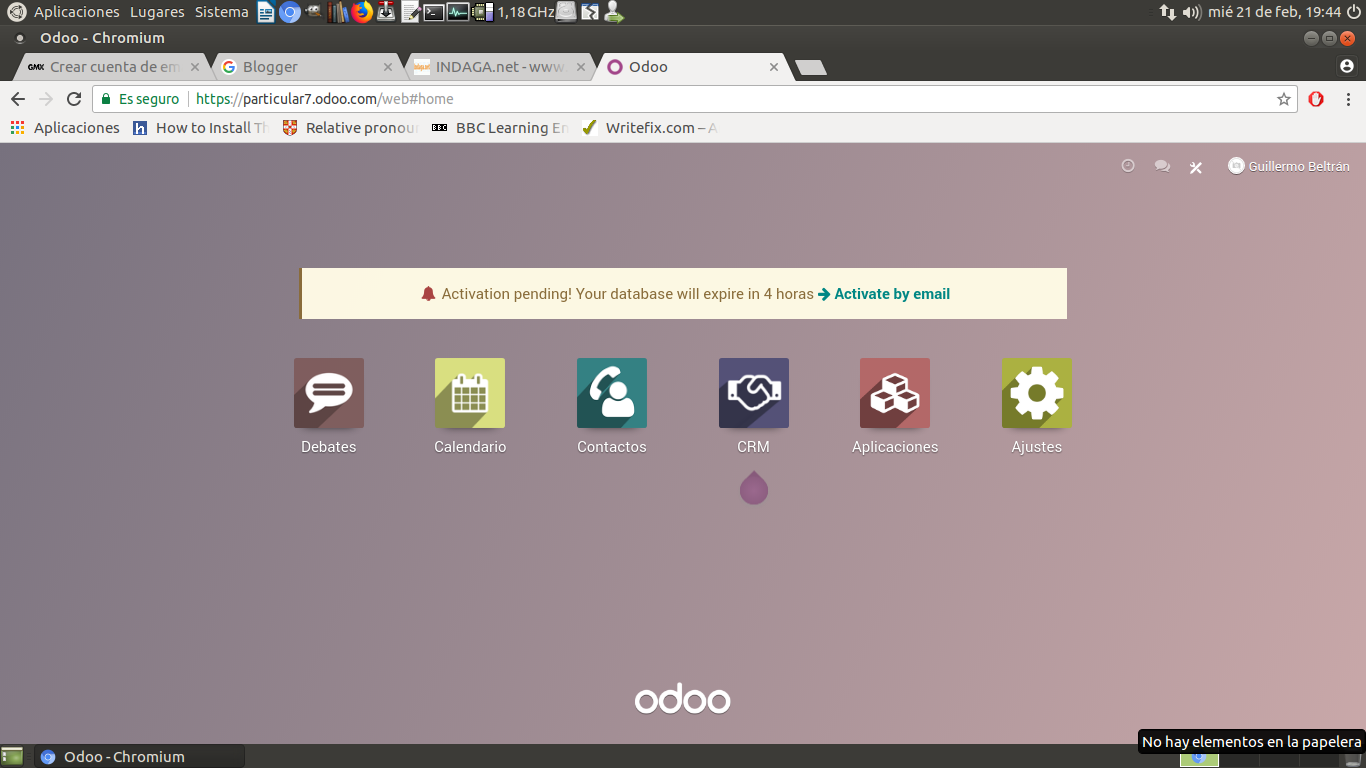Open the How to Install bookmark

pyautogui.click(x=201, y=128)
